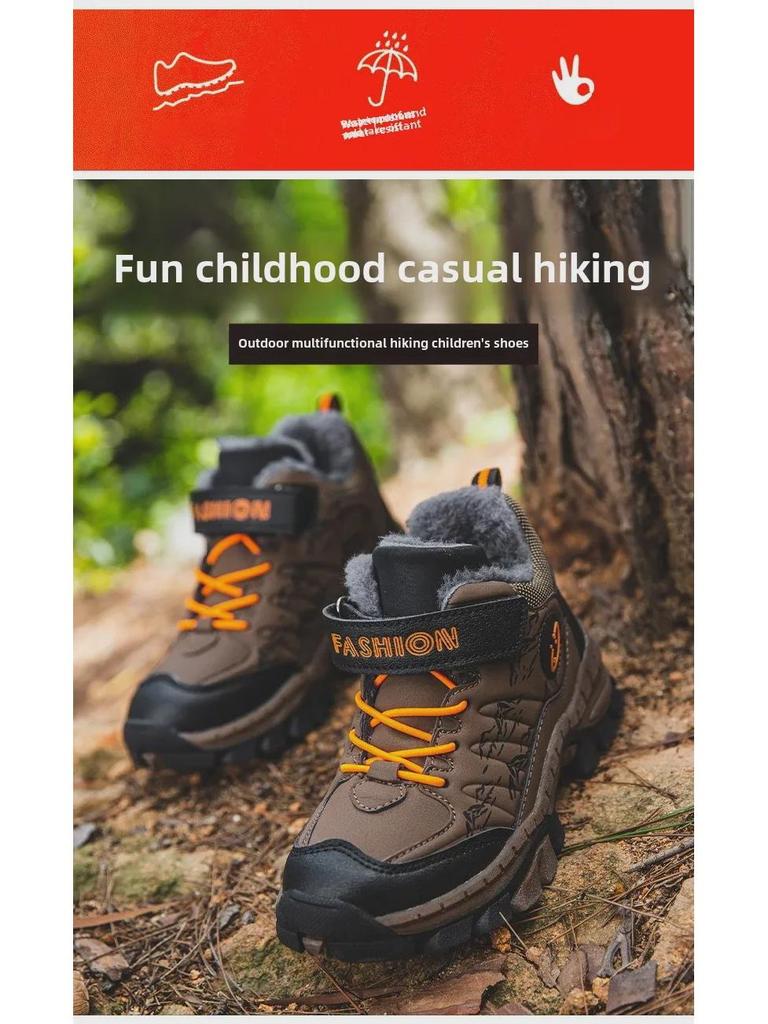Select the orange laces on rear shoe

coord(225,583)
